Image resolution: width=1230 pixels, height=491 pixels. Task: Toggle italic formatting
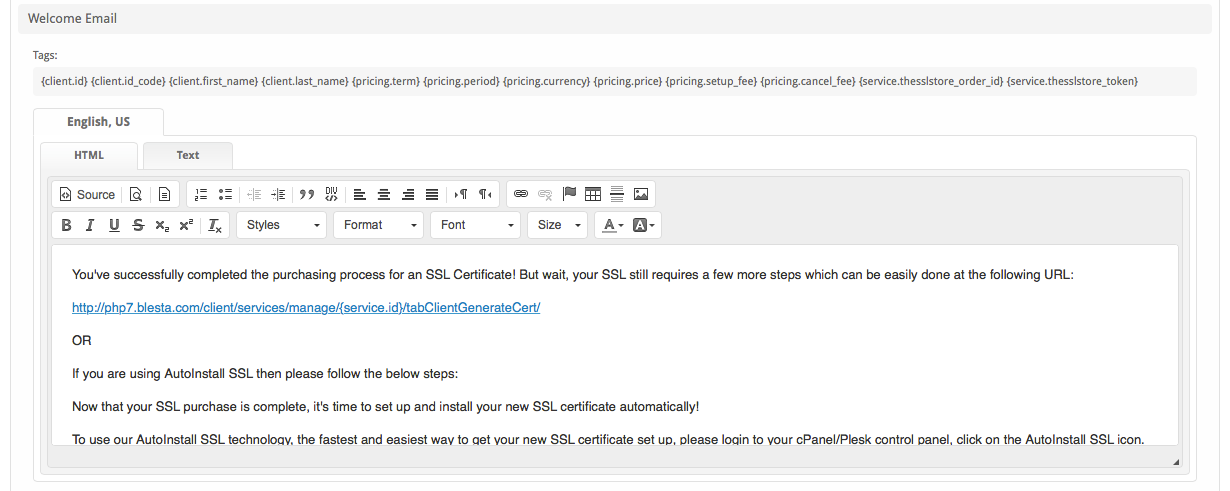tap(90, 225)
